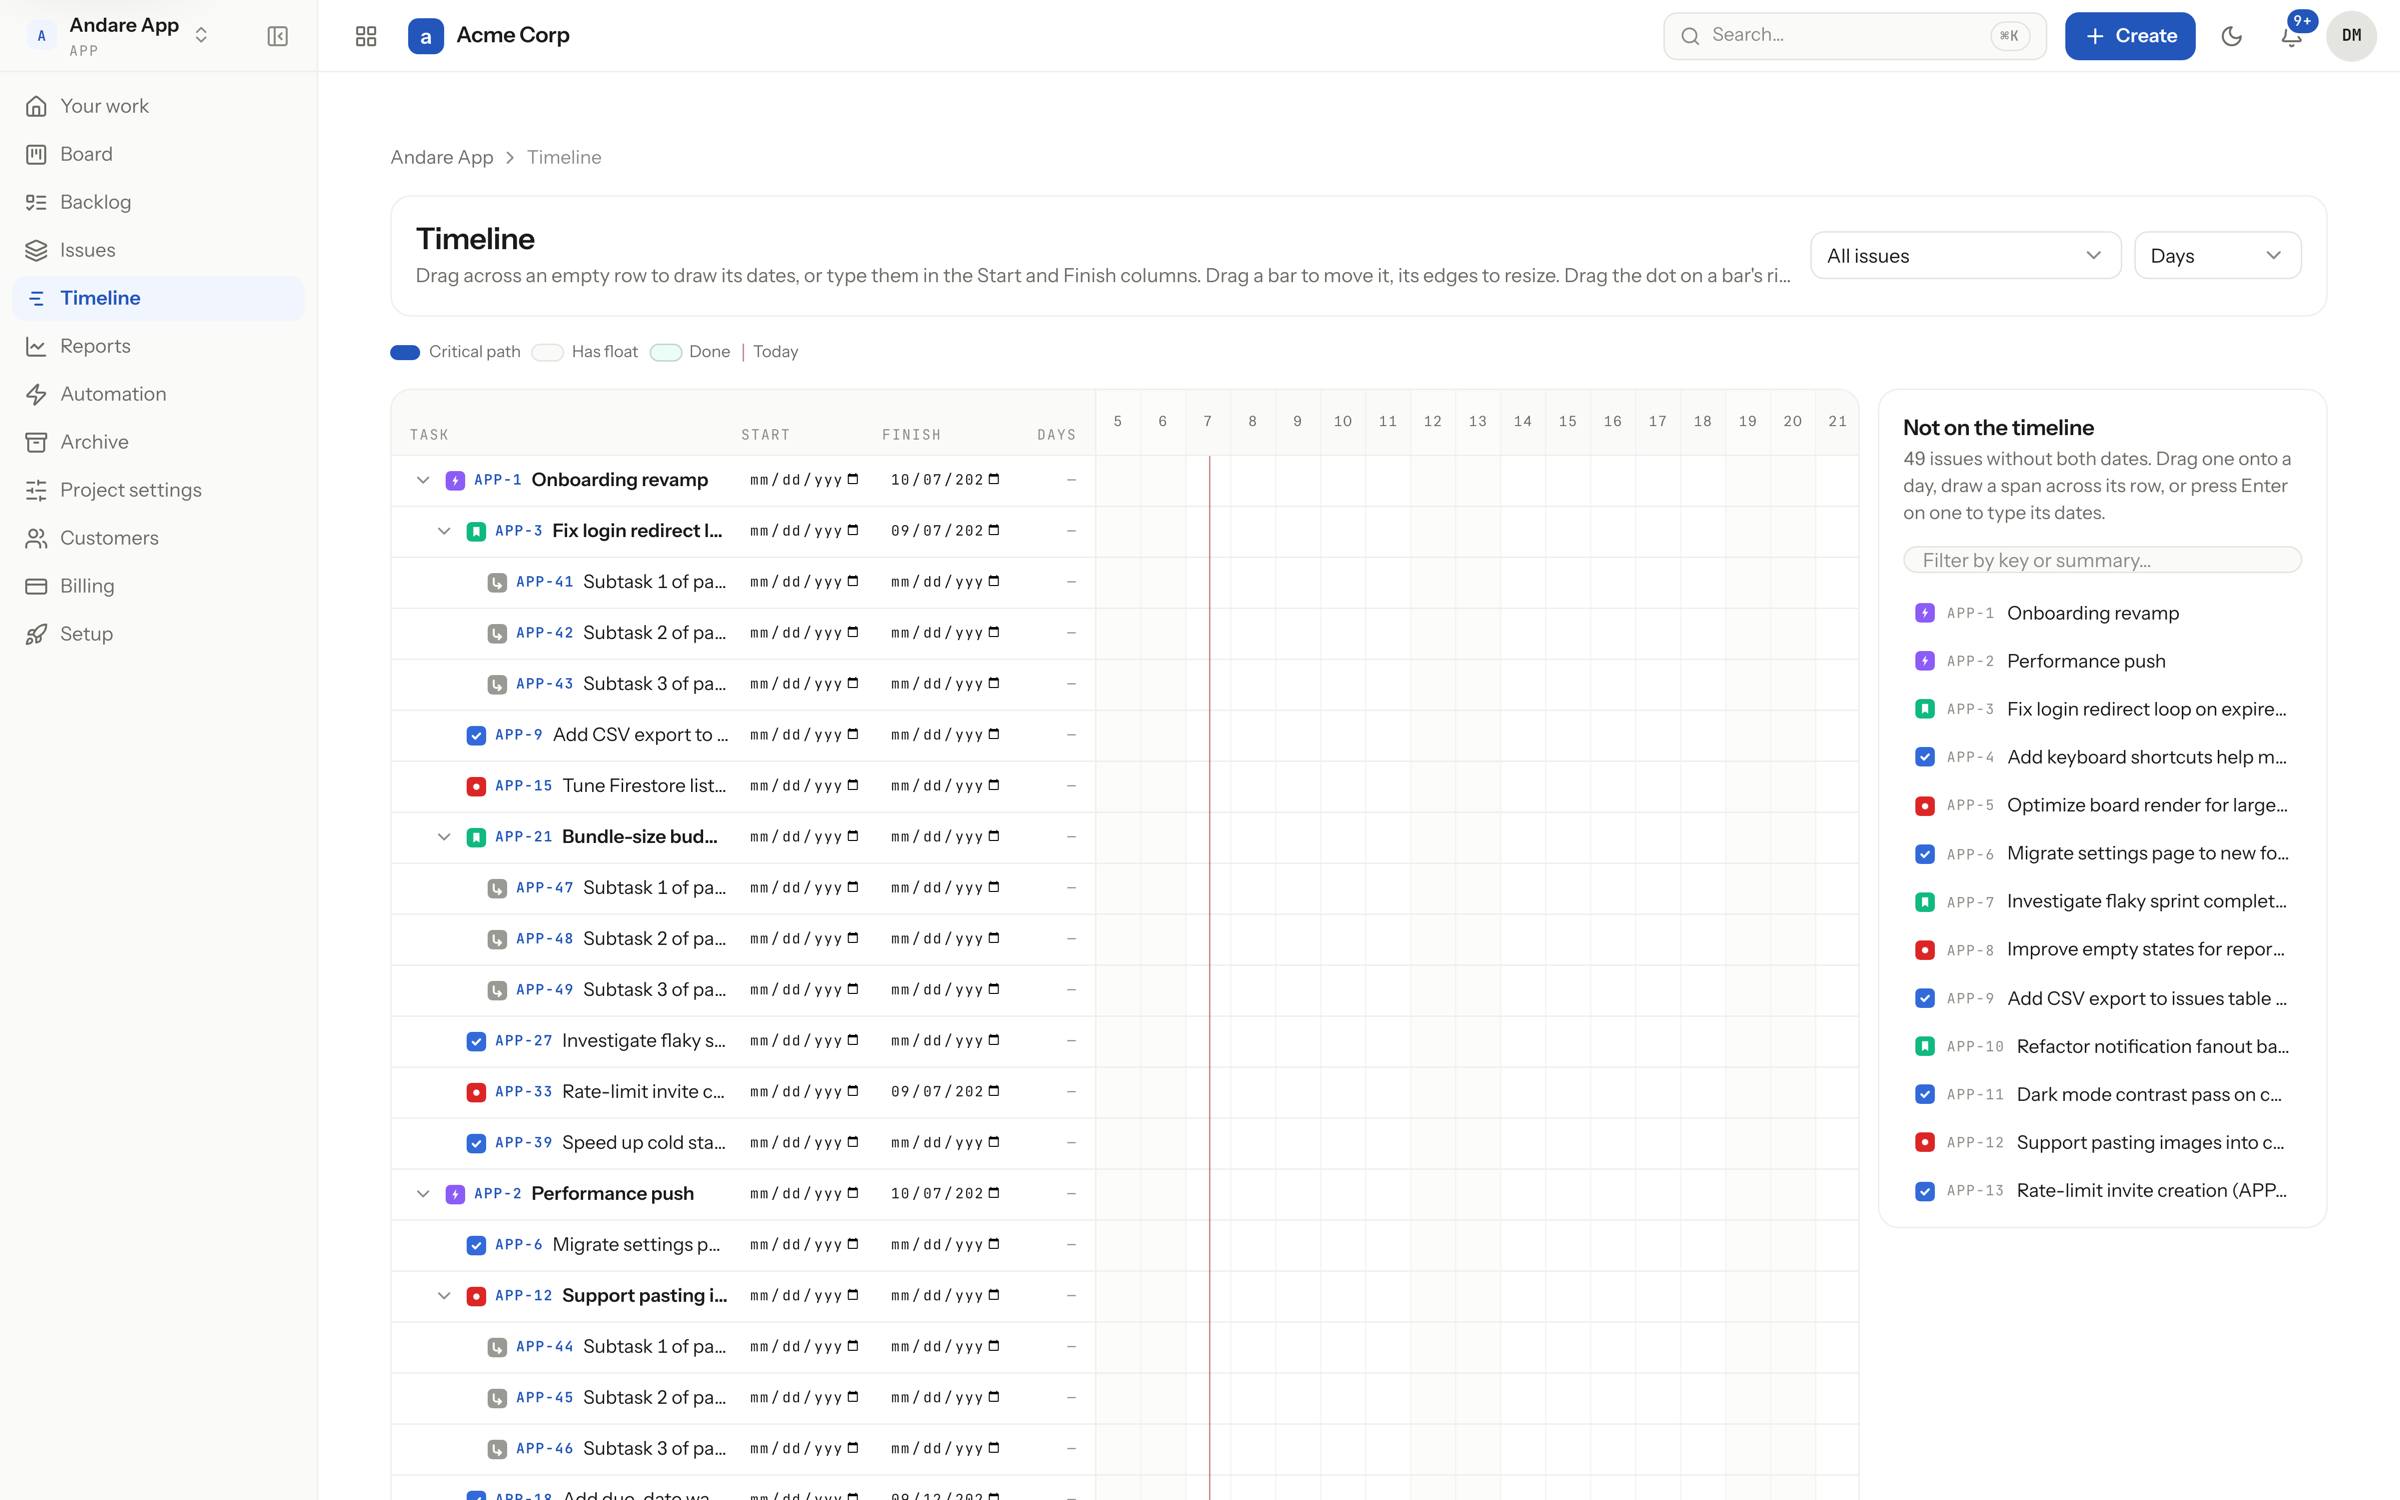
Task: Click story icon beside APP-3 in task list
Action: pyautogui.click(x=476, y=531)
